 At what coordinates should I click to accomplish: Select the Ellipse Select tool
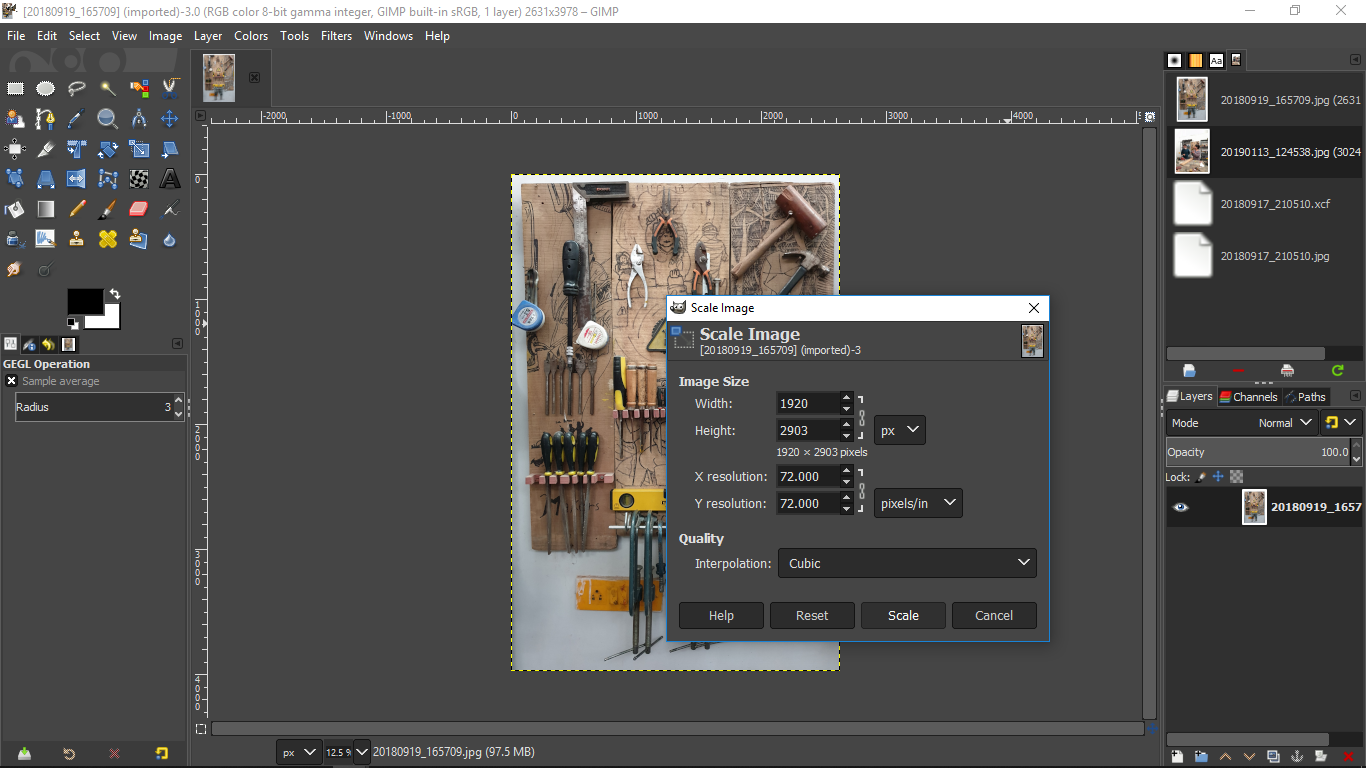pos(45,88)
